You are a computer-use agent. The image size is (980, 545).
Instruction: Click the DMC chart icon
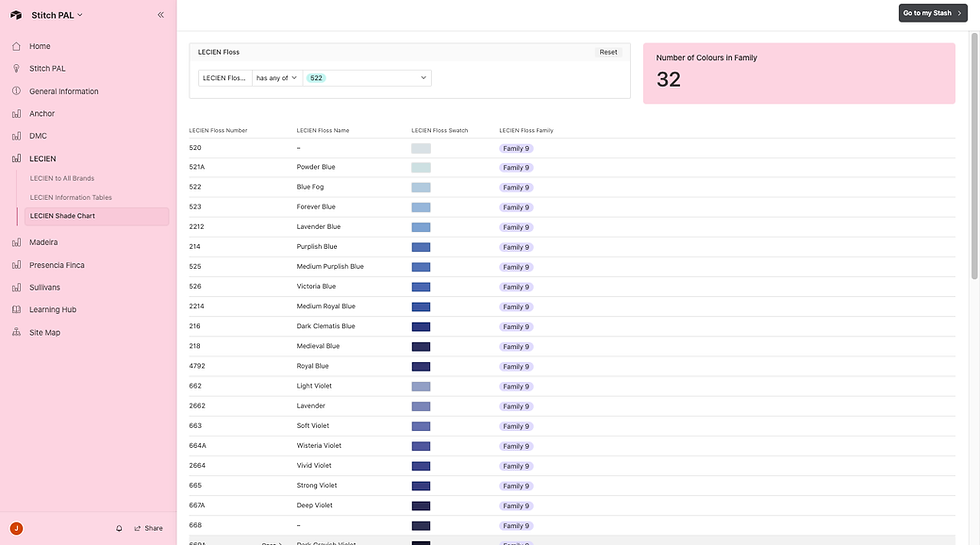[16, 136]
